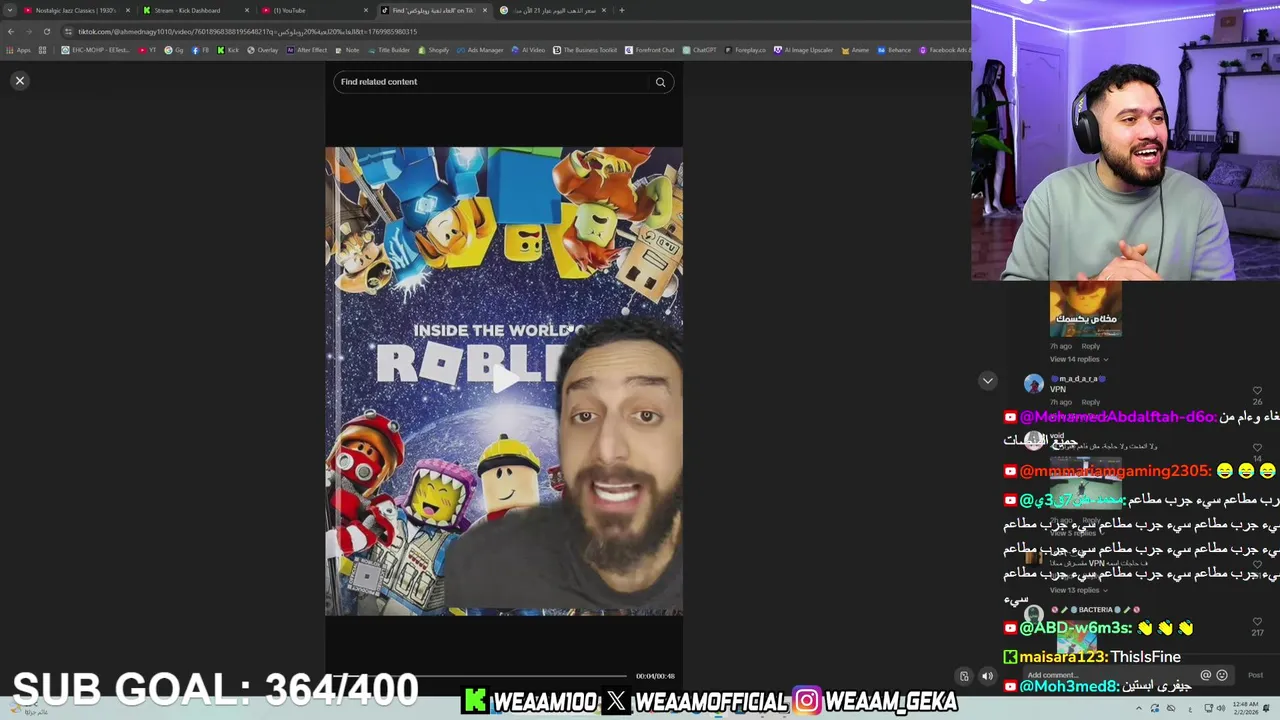Open the Anime bookmark
This screenshot has width=1280, height=720.
point(855,50)
